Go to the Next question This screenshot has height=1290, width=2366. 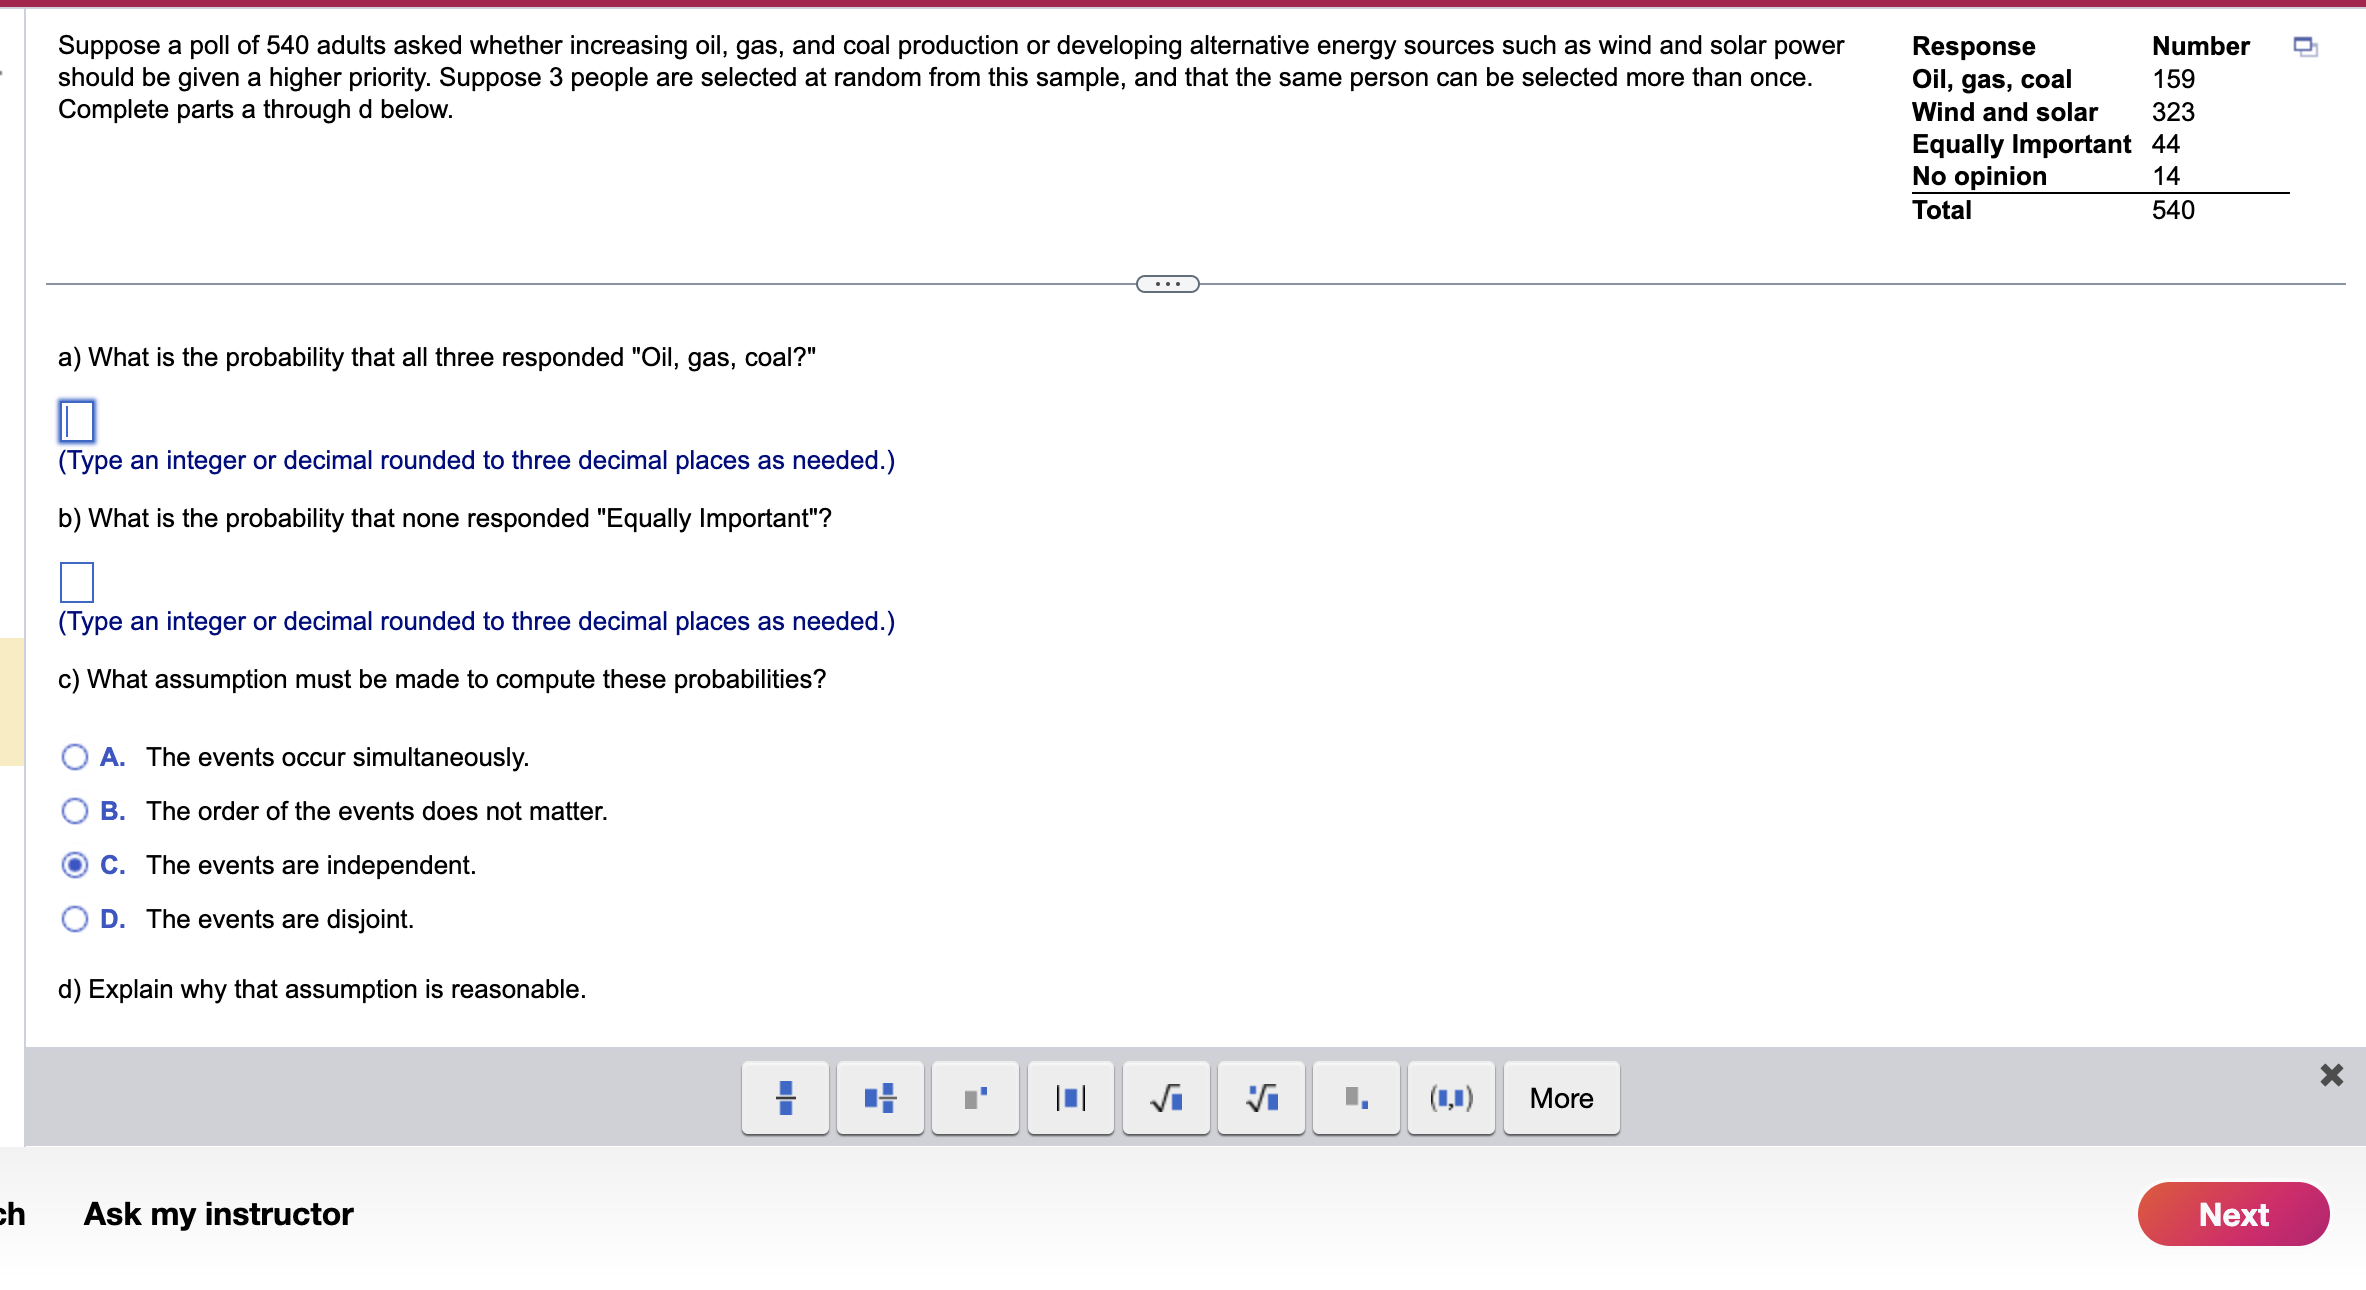pos(2233,1214)
